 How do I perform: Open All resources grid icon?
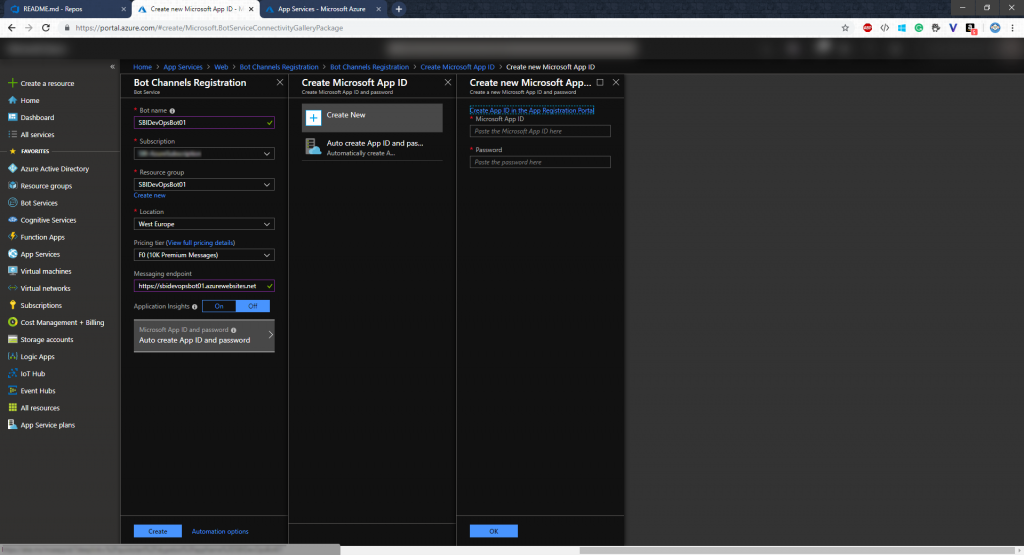12,407
